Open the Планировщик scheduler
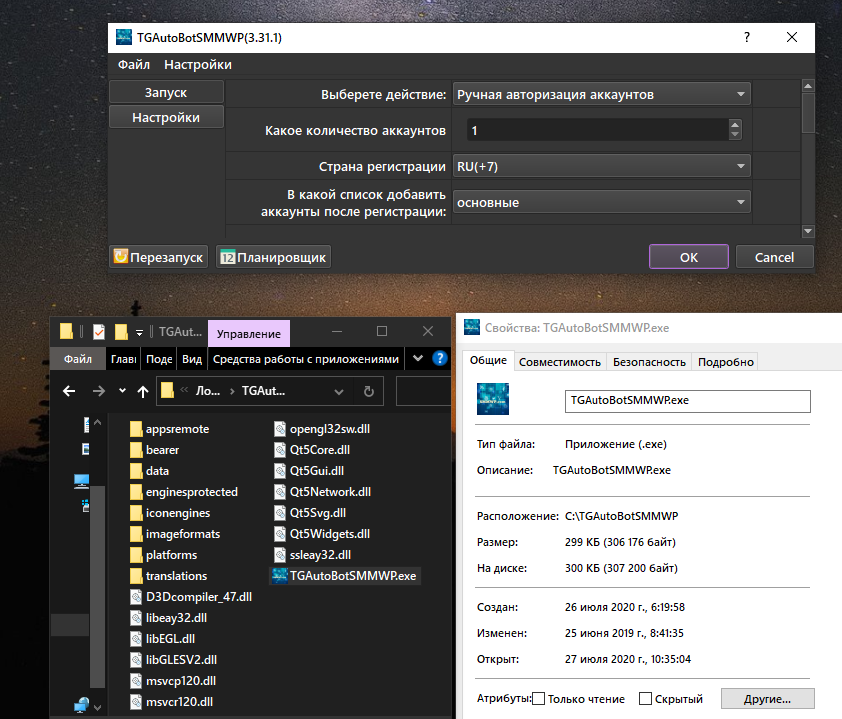Viewport: 842px width, 719px height. (273, 257)
